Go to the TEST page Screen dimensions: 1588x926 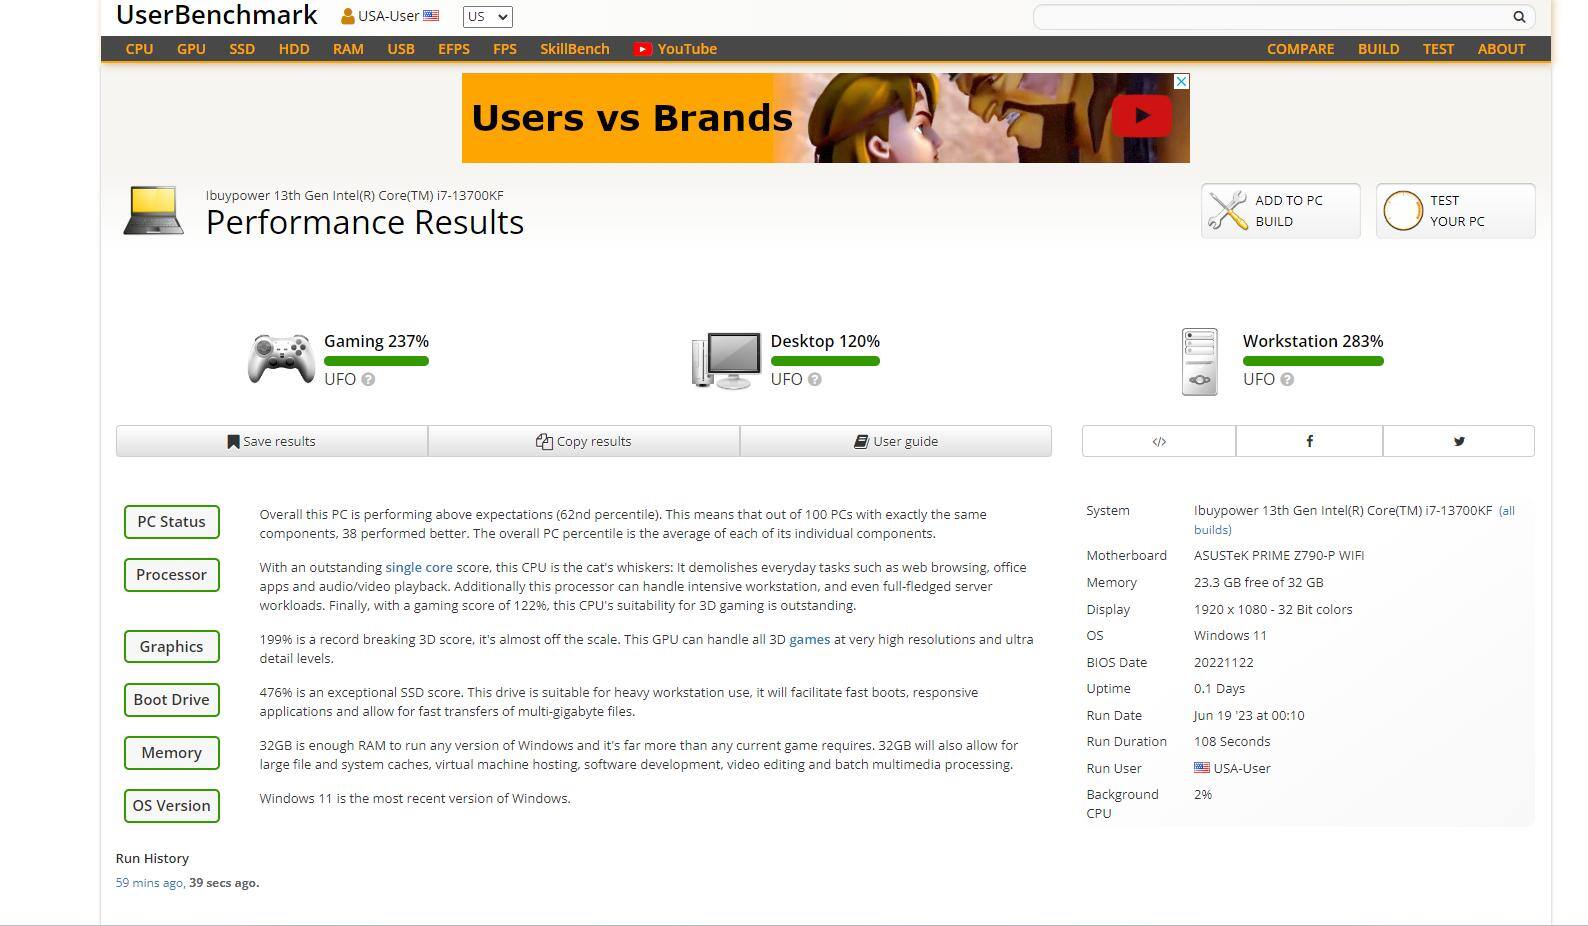[1438, 49]
